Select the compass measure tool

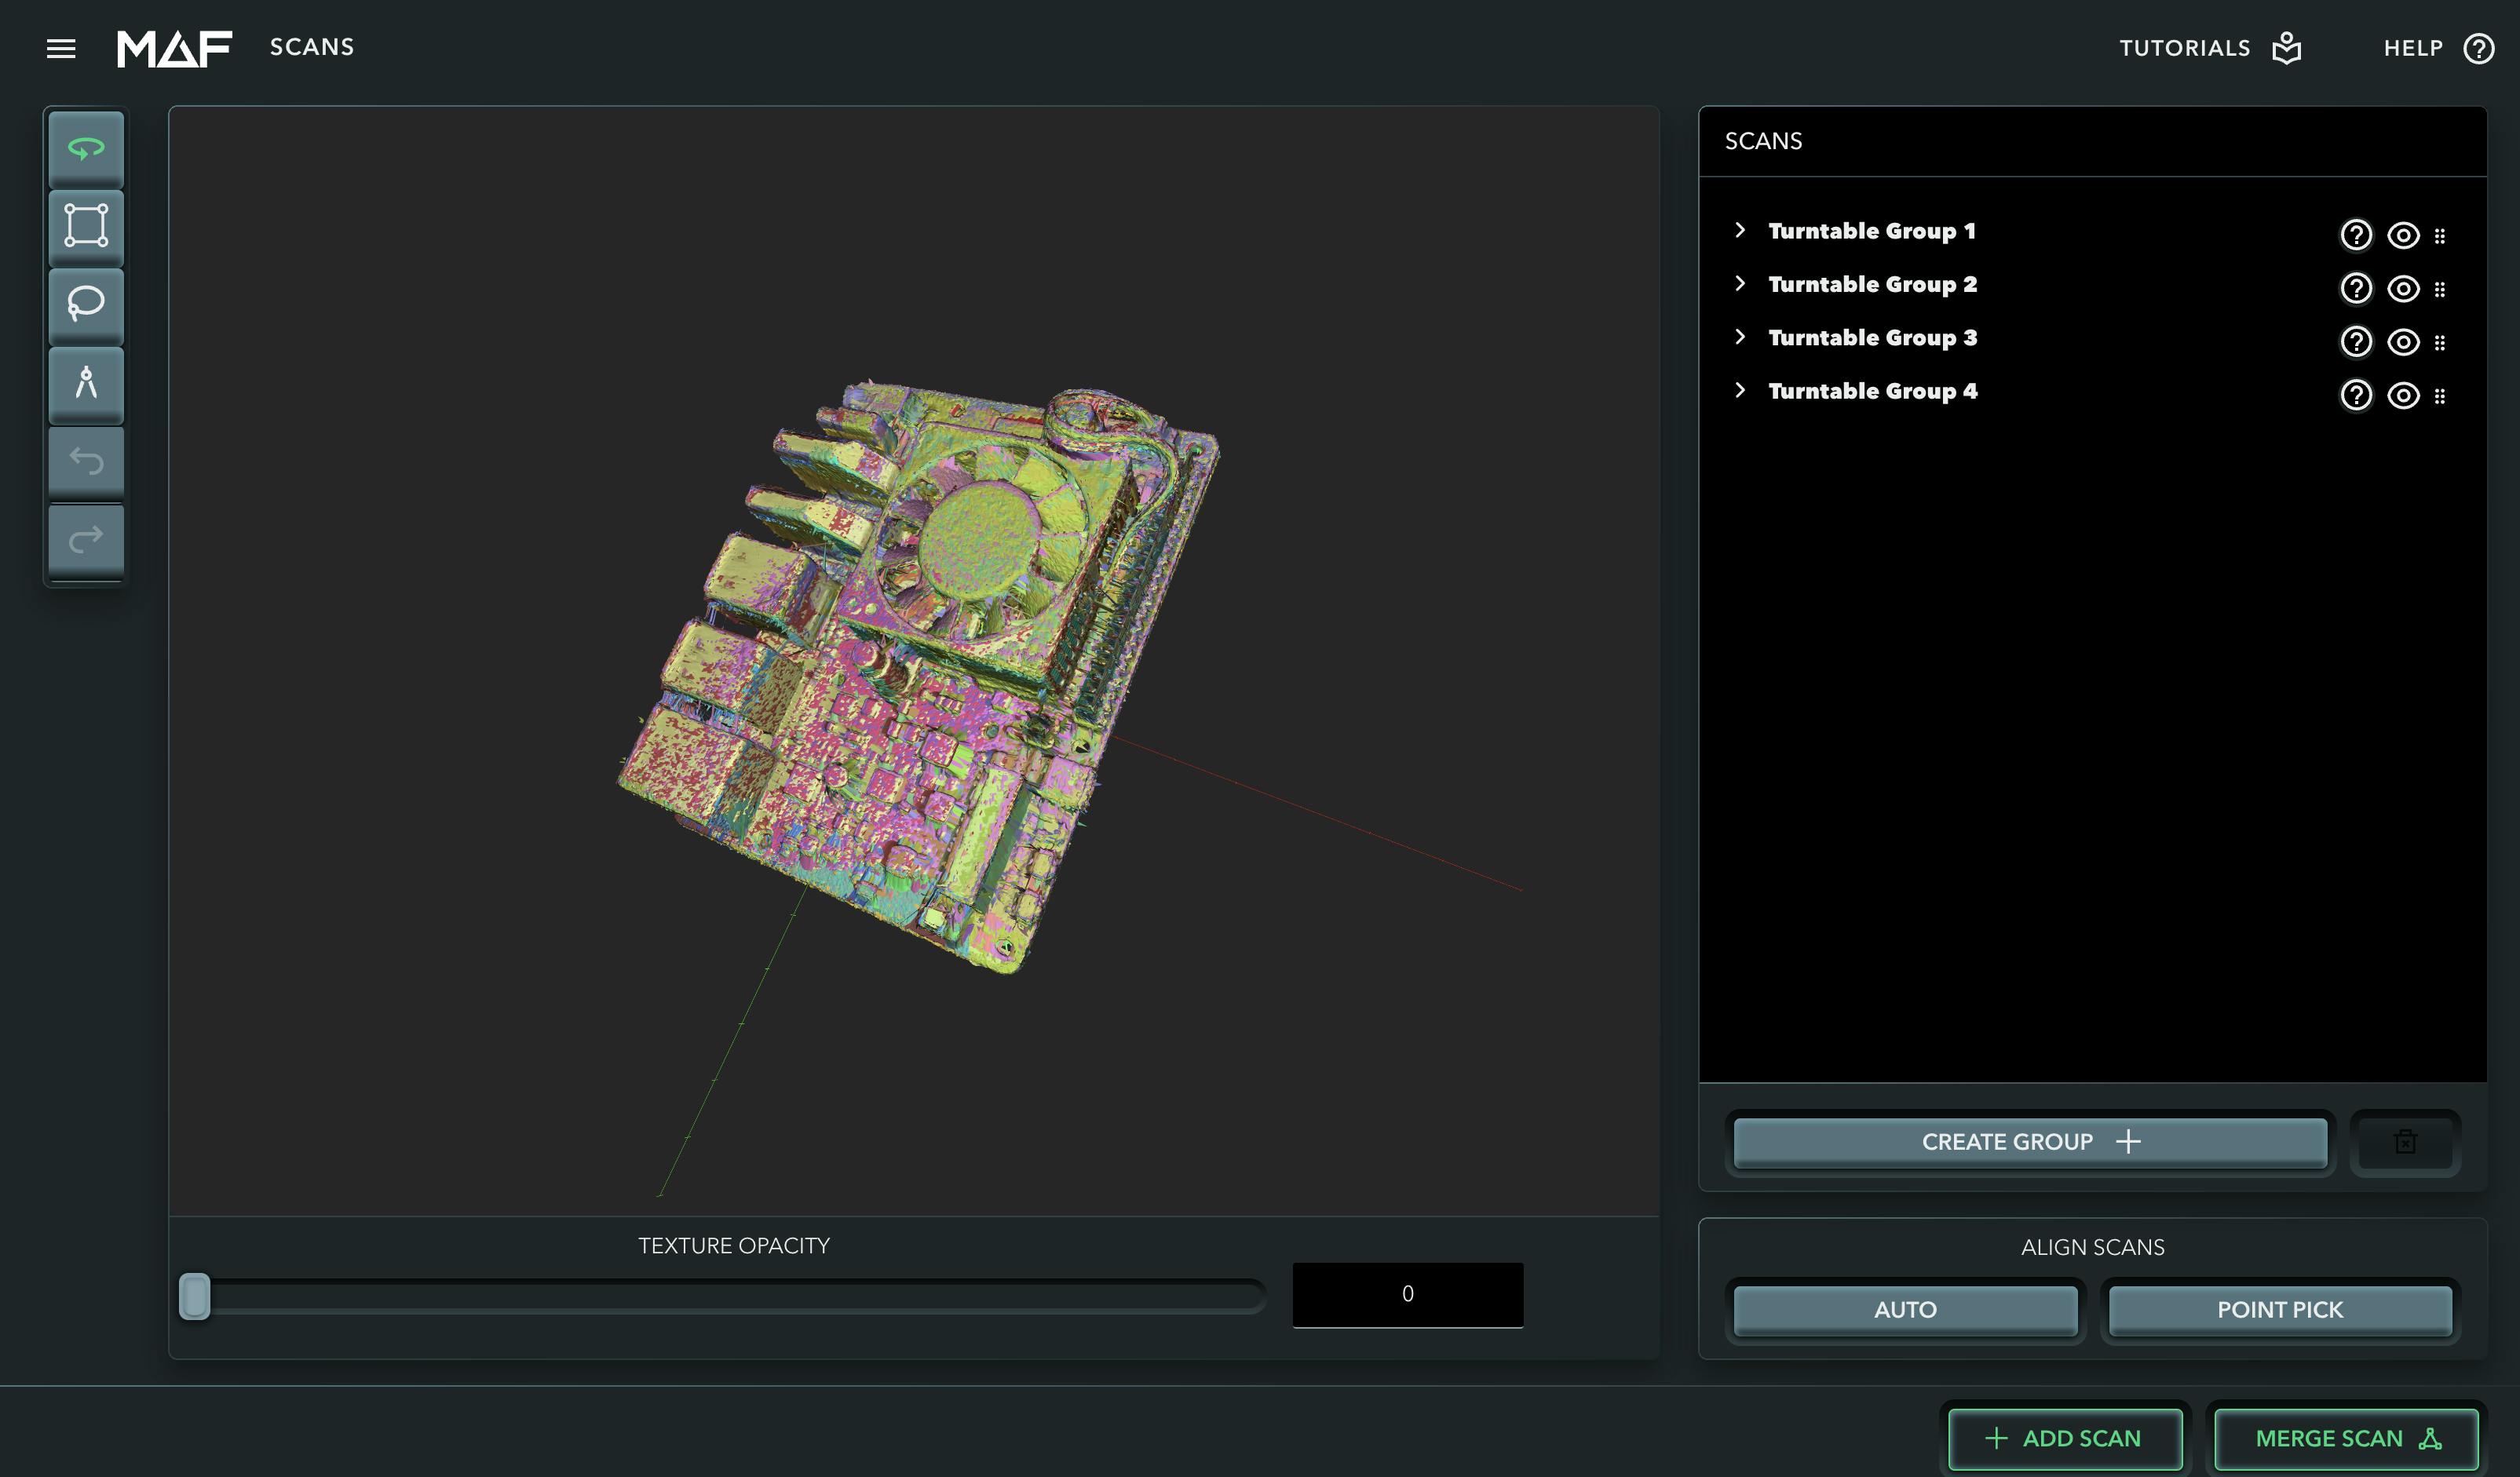(86, 382)
